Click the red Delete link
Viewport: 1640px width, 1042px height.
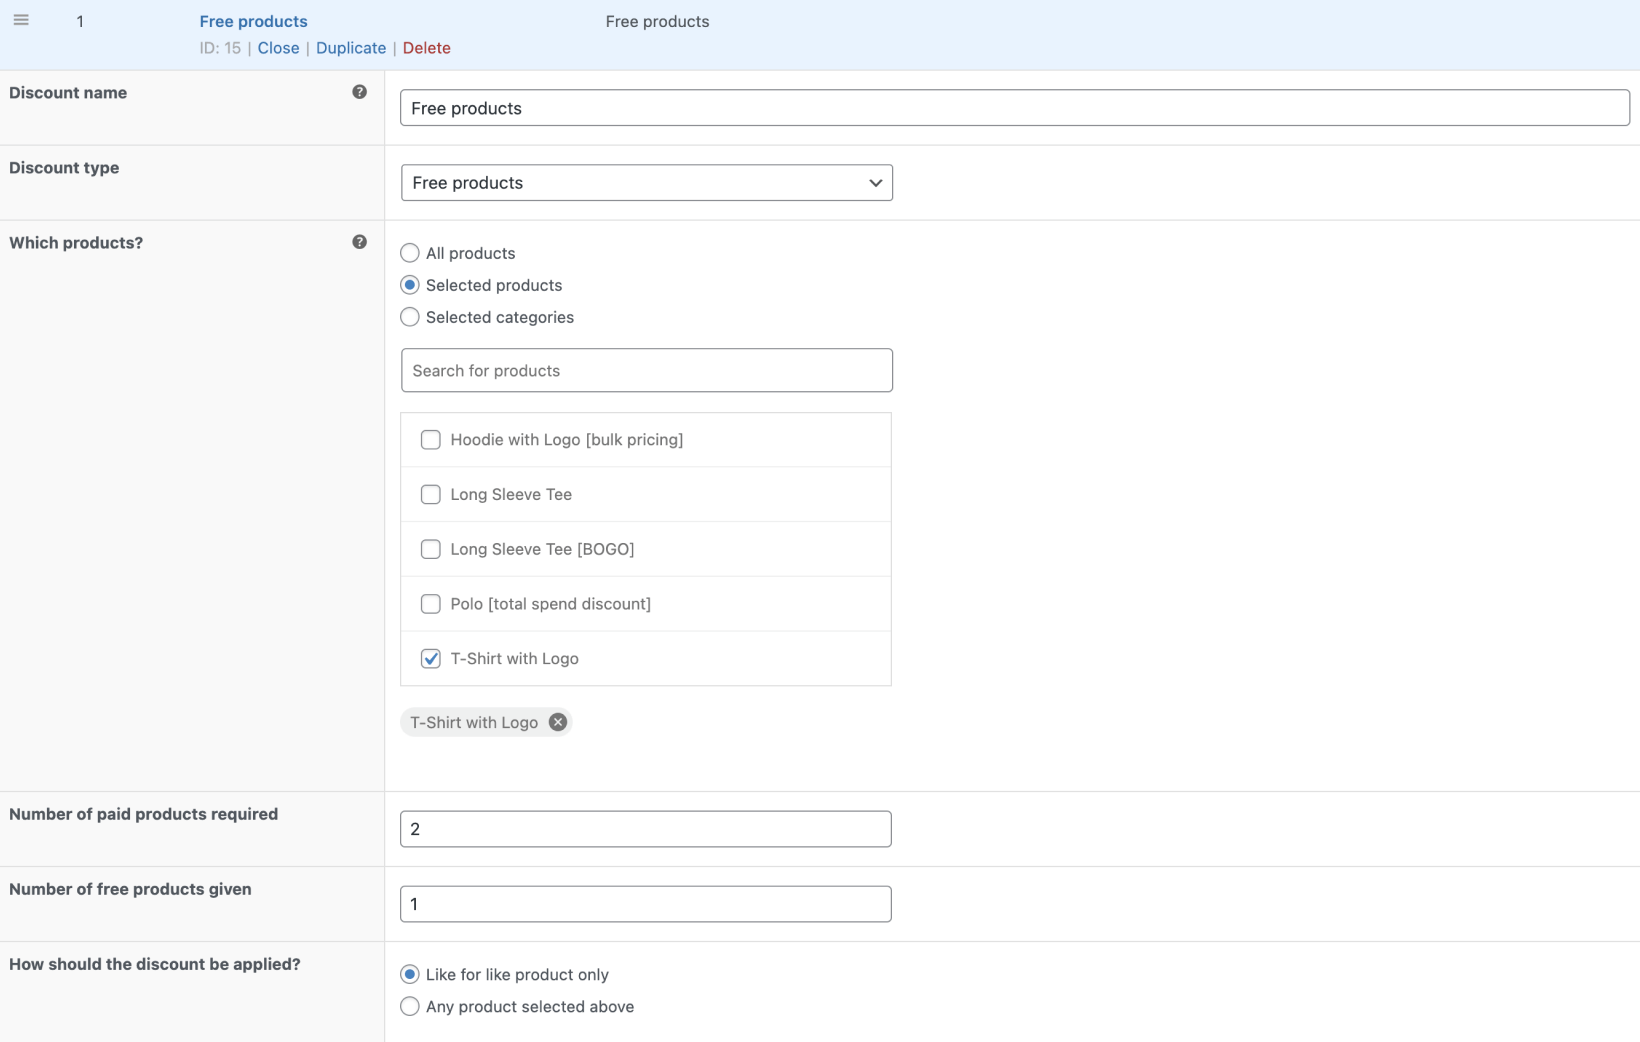[x=426, y=48]
